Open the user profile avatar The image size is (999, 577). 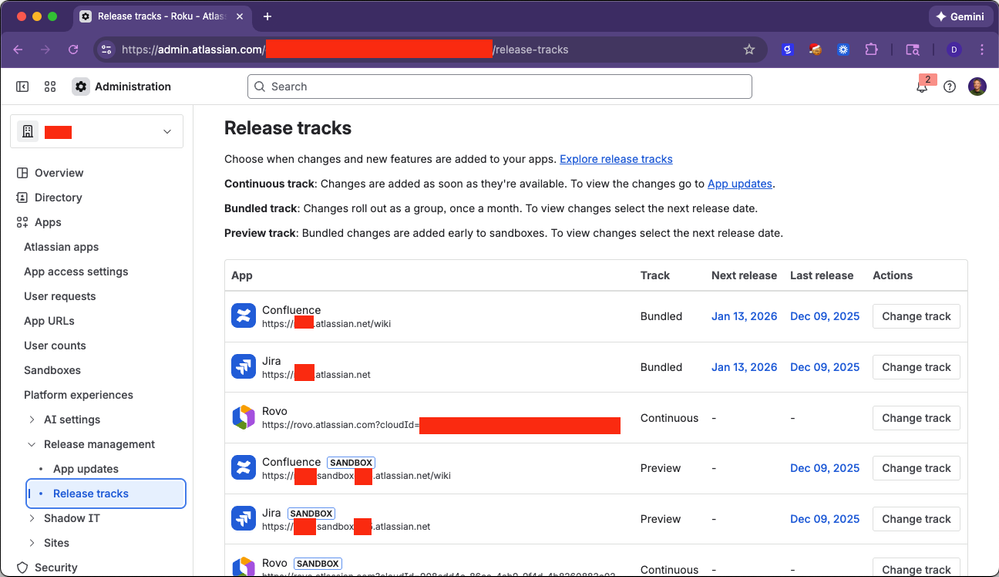(977, 87)
